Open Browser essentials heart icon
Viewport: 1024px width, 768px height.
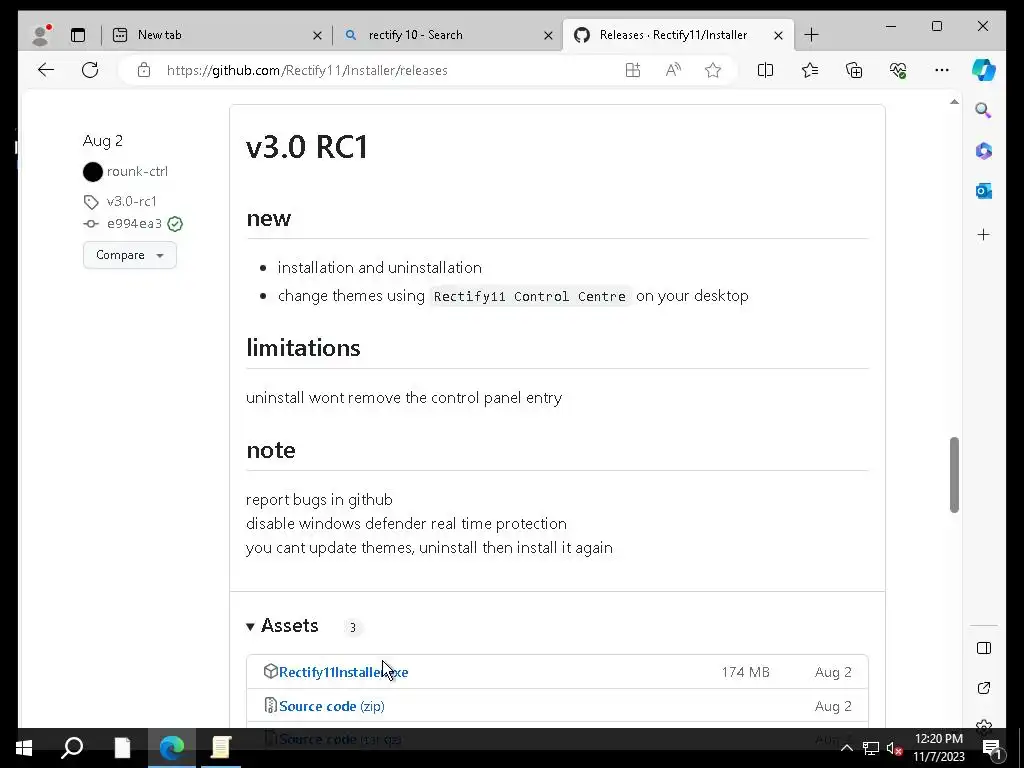[899, 70]
